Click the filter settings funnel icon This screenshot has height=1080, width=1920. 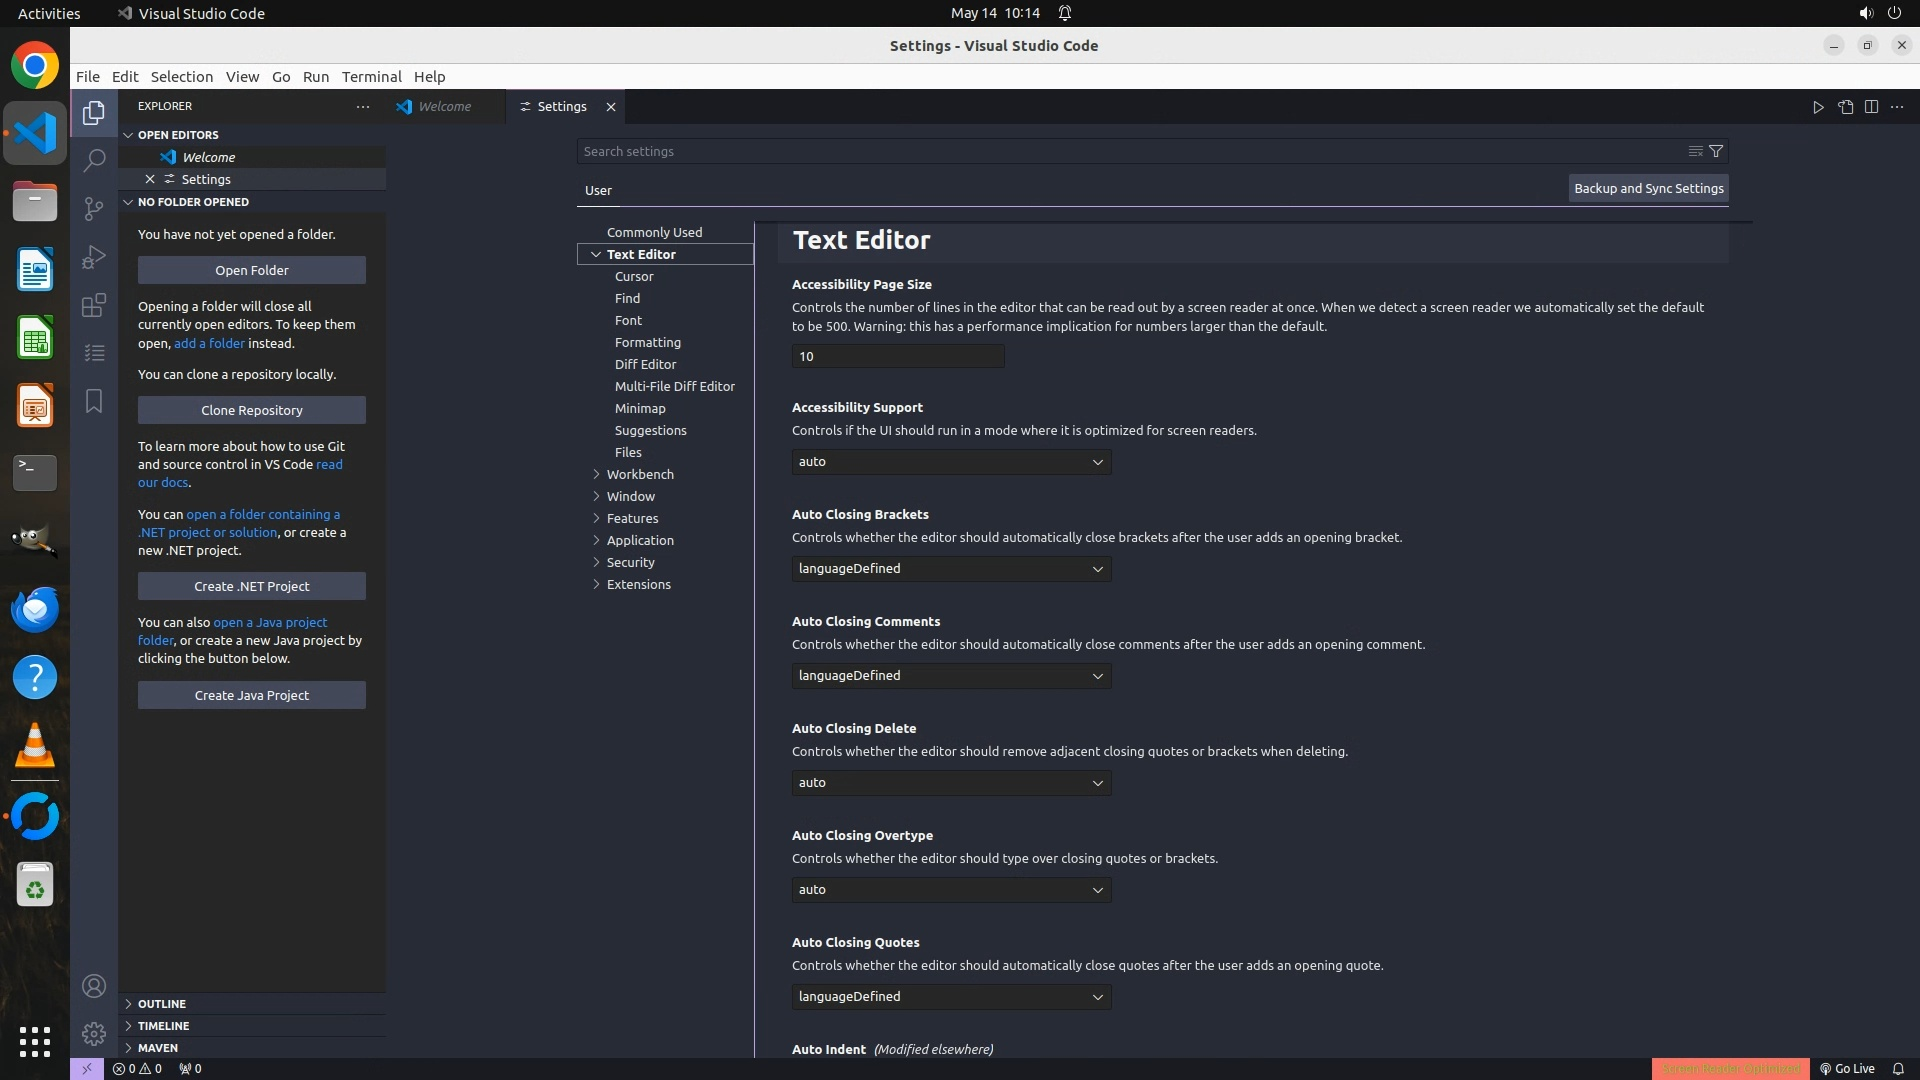point(1716,151)
